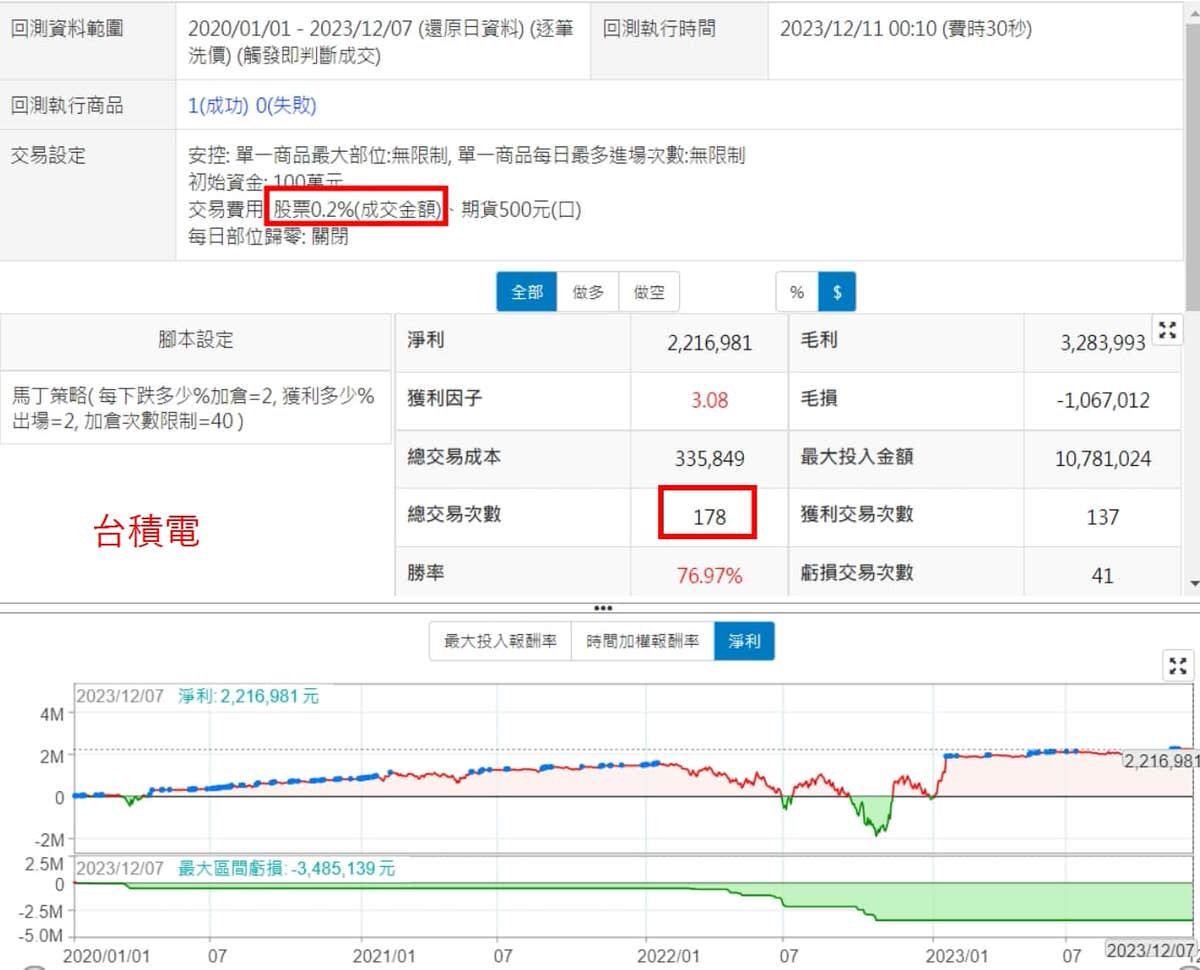The height and width of the screenshot is (970, 1200).
Task: Click the 腳本設定 header cell
Action: (x=196, y=340)
